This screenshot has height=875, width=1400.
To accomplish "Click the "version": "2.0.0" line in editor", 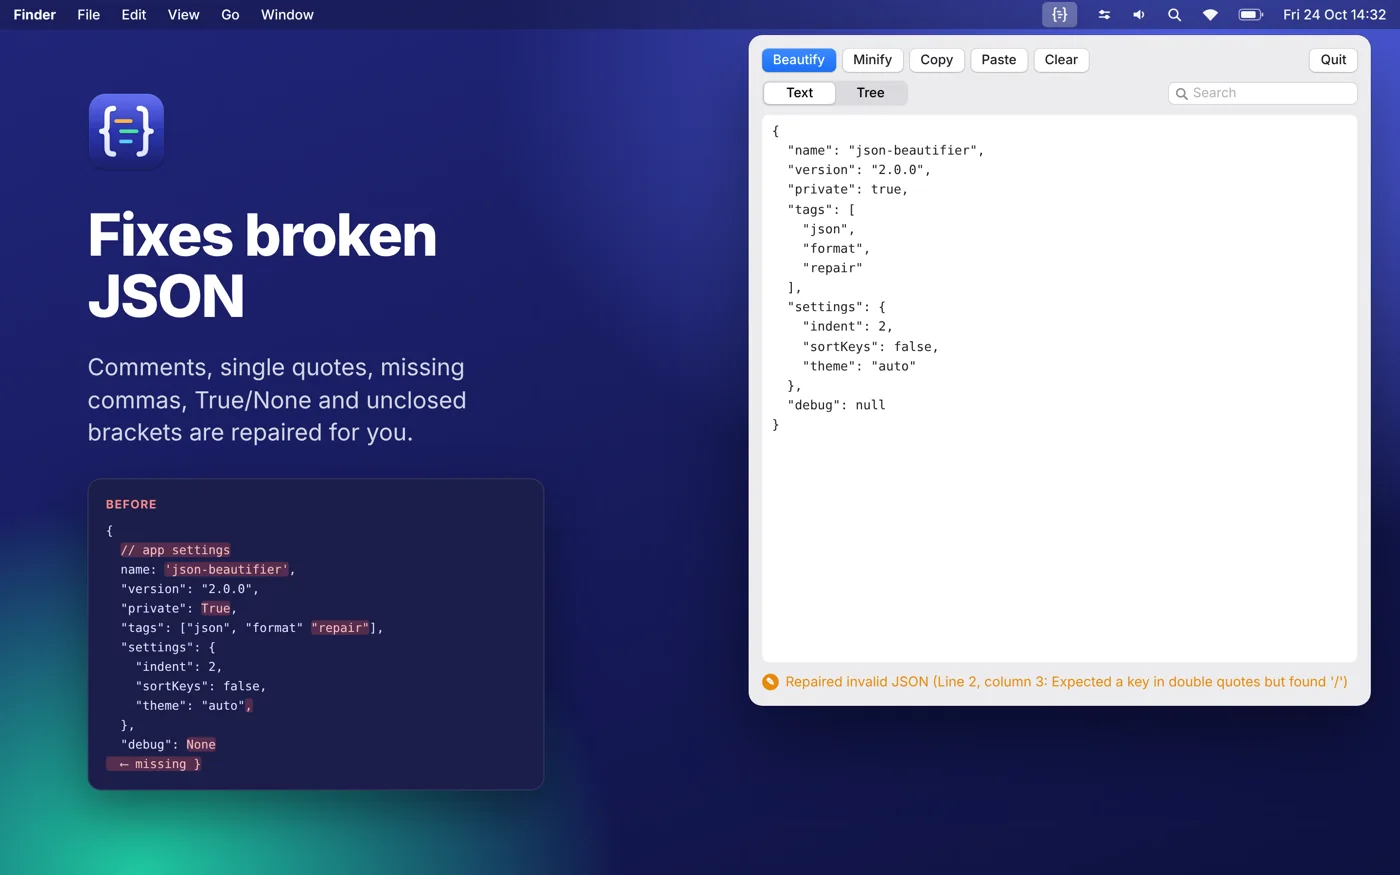I will (x=859, y=170).
